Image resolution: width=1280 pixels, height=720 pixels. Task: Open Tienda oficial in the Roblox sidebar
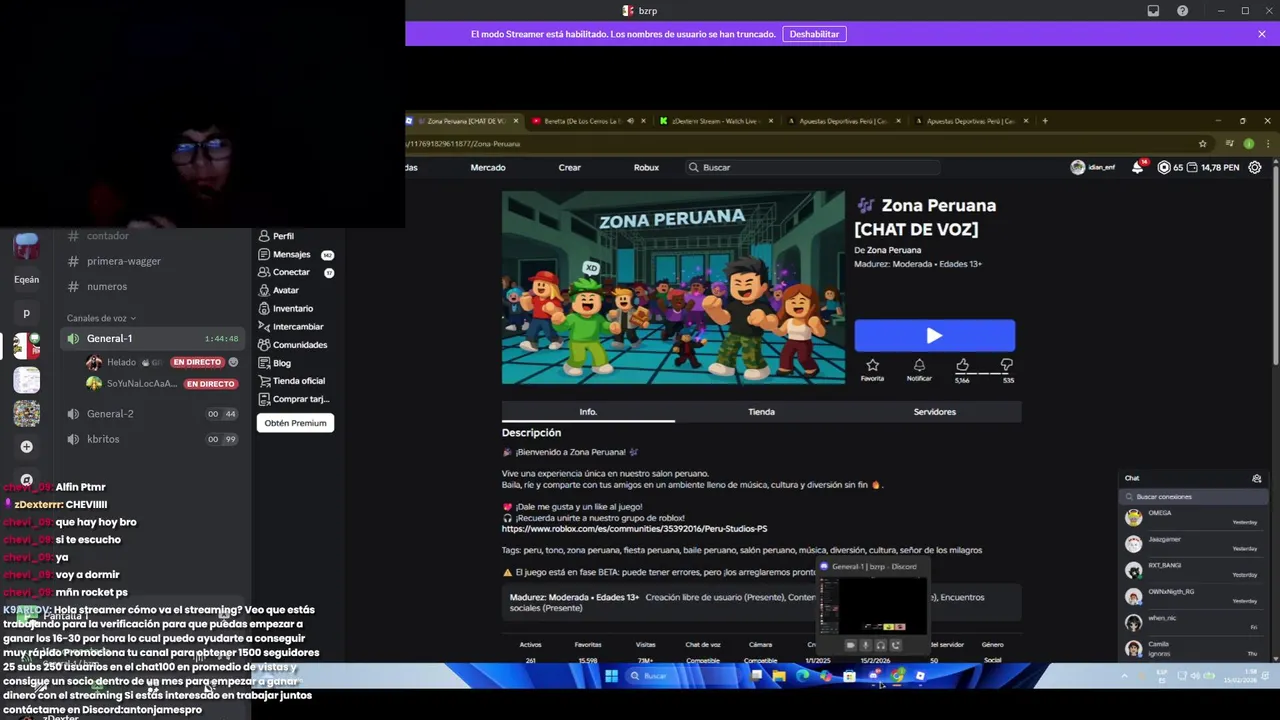click(x=291, y=381)
